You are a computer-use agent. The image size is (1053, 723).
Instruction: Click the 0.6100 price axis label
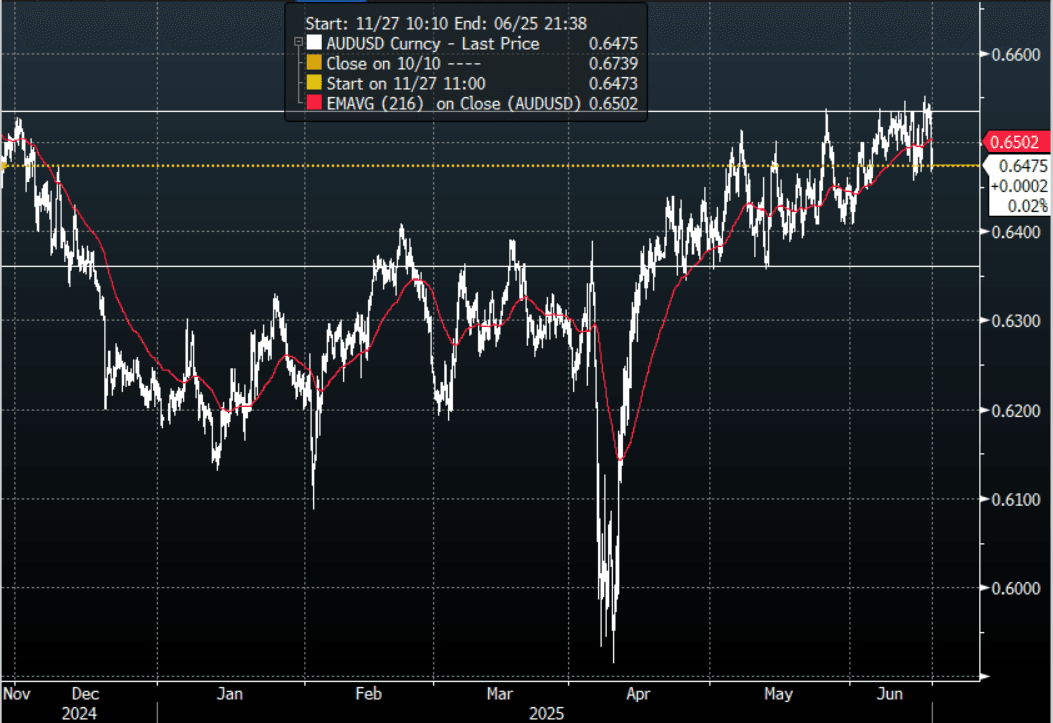pos(1016,499)
